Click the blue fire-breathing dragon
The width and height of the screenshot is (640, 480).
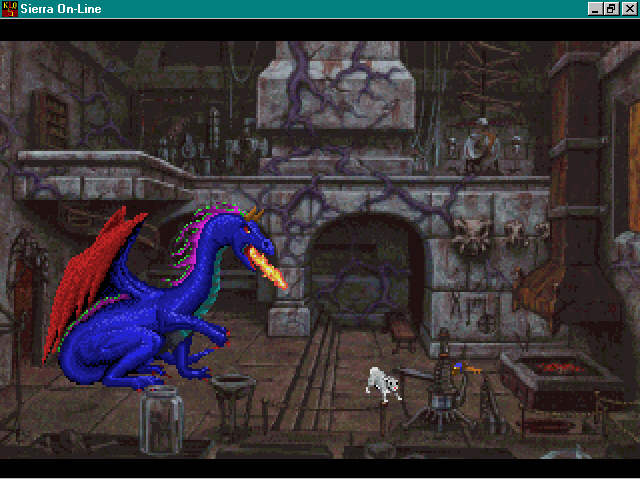click(x=159, y=298)
